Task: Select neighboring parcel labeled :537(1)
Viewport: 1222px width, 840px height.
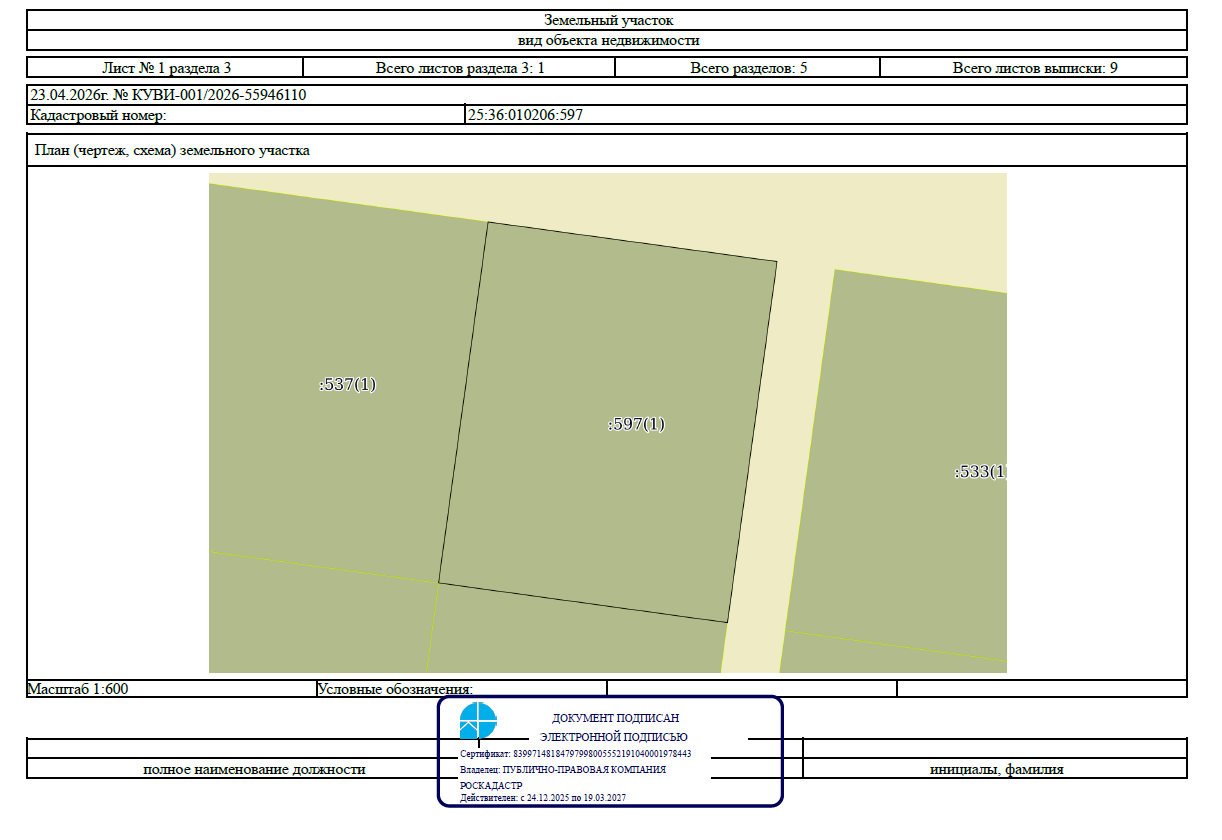Action: [x=347, y=384]
